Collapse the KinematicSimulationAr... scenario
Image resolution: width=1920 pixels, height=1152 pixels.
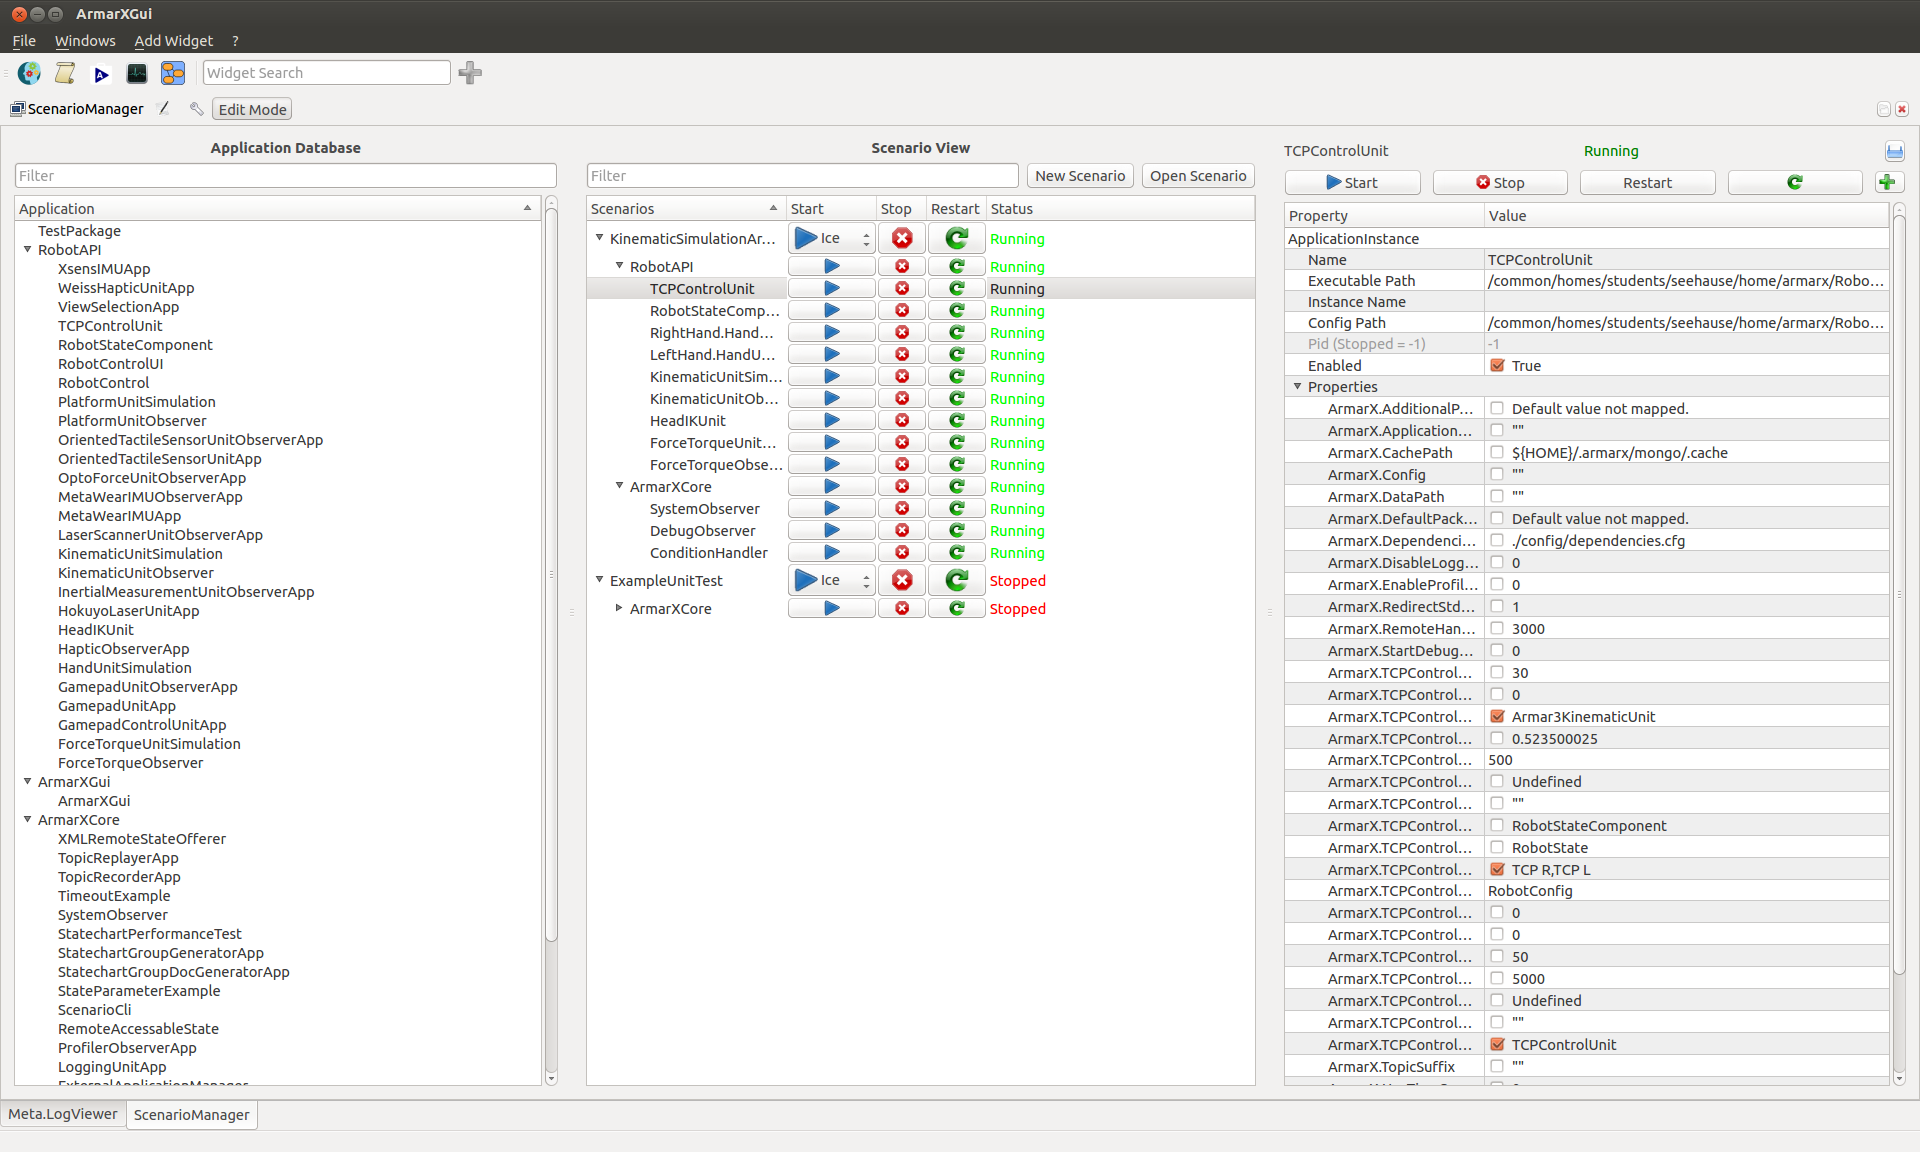click(599, 238)
